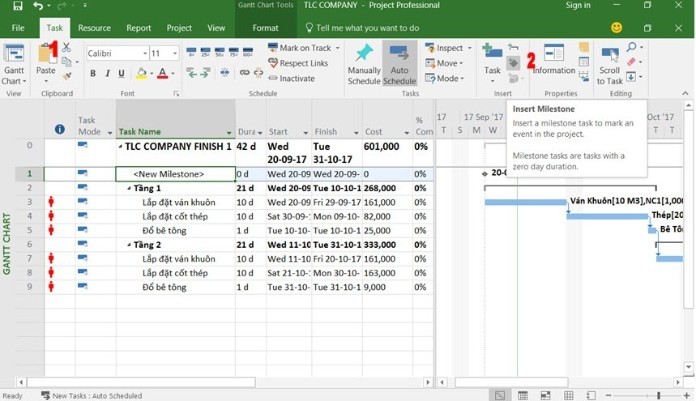Toggle Bold formatting
This screenshot has height=401, width=696.
pyautogui.click(x=93, y=73)
